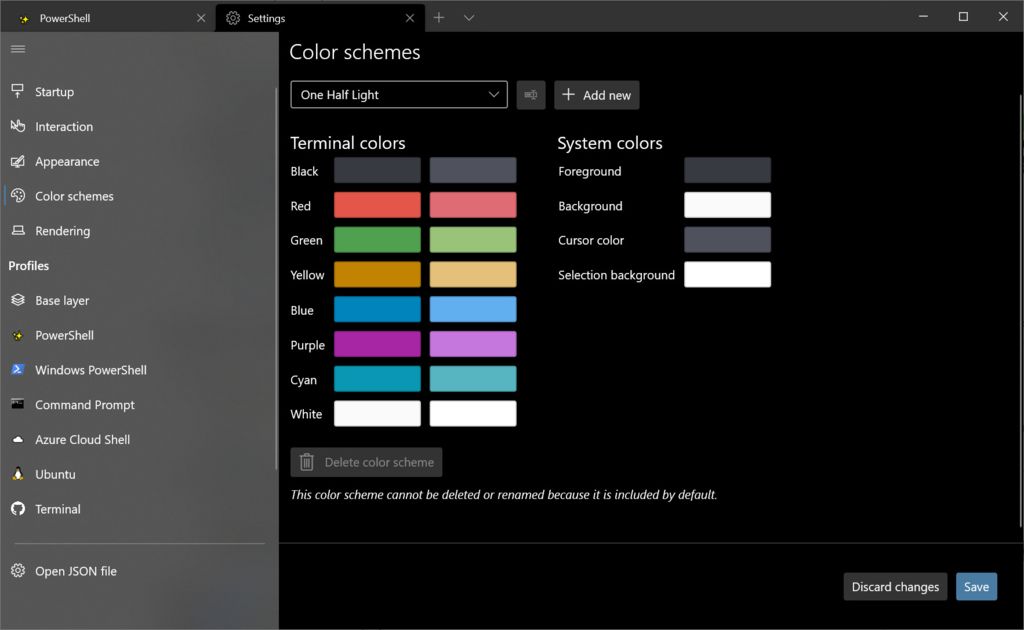The image size is (1024, 630).
Task: Click the Open JSON file gear icon
Action: coord(18,571)
